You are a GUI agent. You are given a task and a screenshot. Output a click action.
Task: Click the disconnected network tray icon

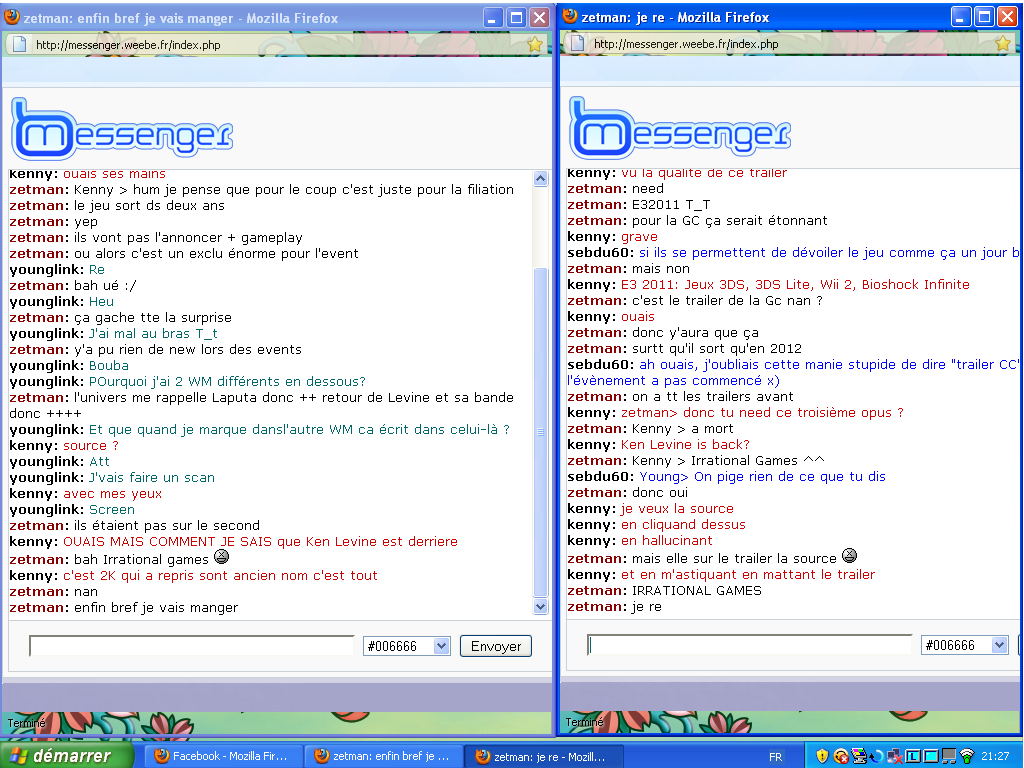pos(894,756)
